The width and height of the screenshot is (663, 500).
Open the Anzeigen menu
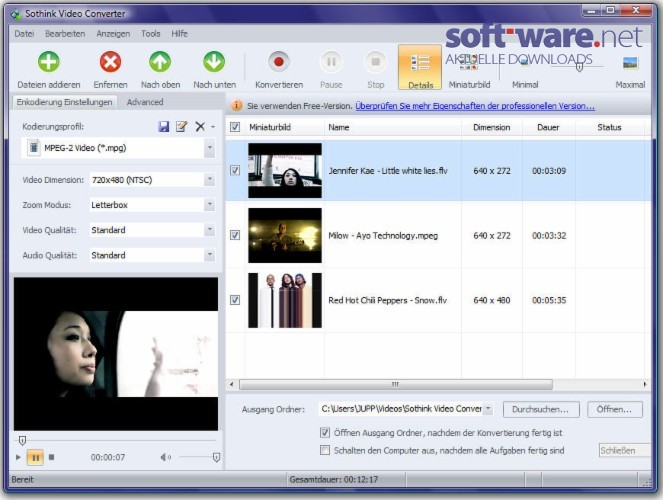(113, 34)
